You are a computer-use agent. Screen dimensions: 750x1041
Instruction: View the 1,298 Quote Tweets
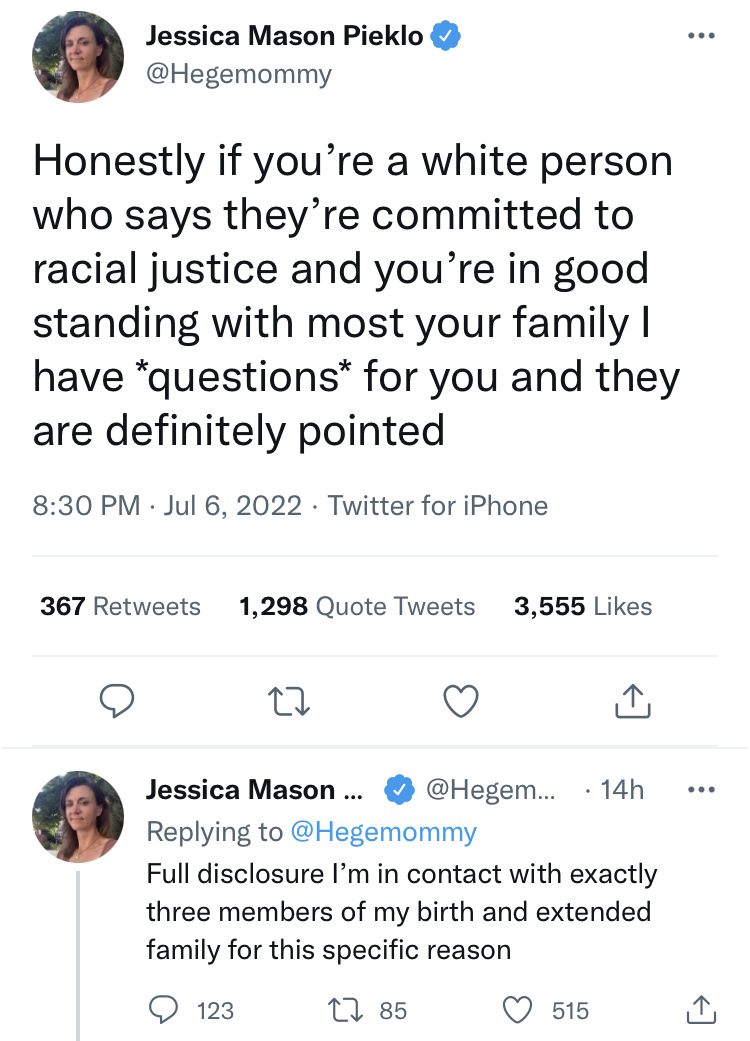(357, 606)
